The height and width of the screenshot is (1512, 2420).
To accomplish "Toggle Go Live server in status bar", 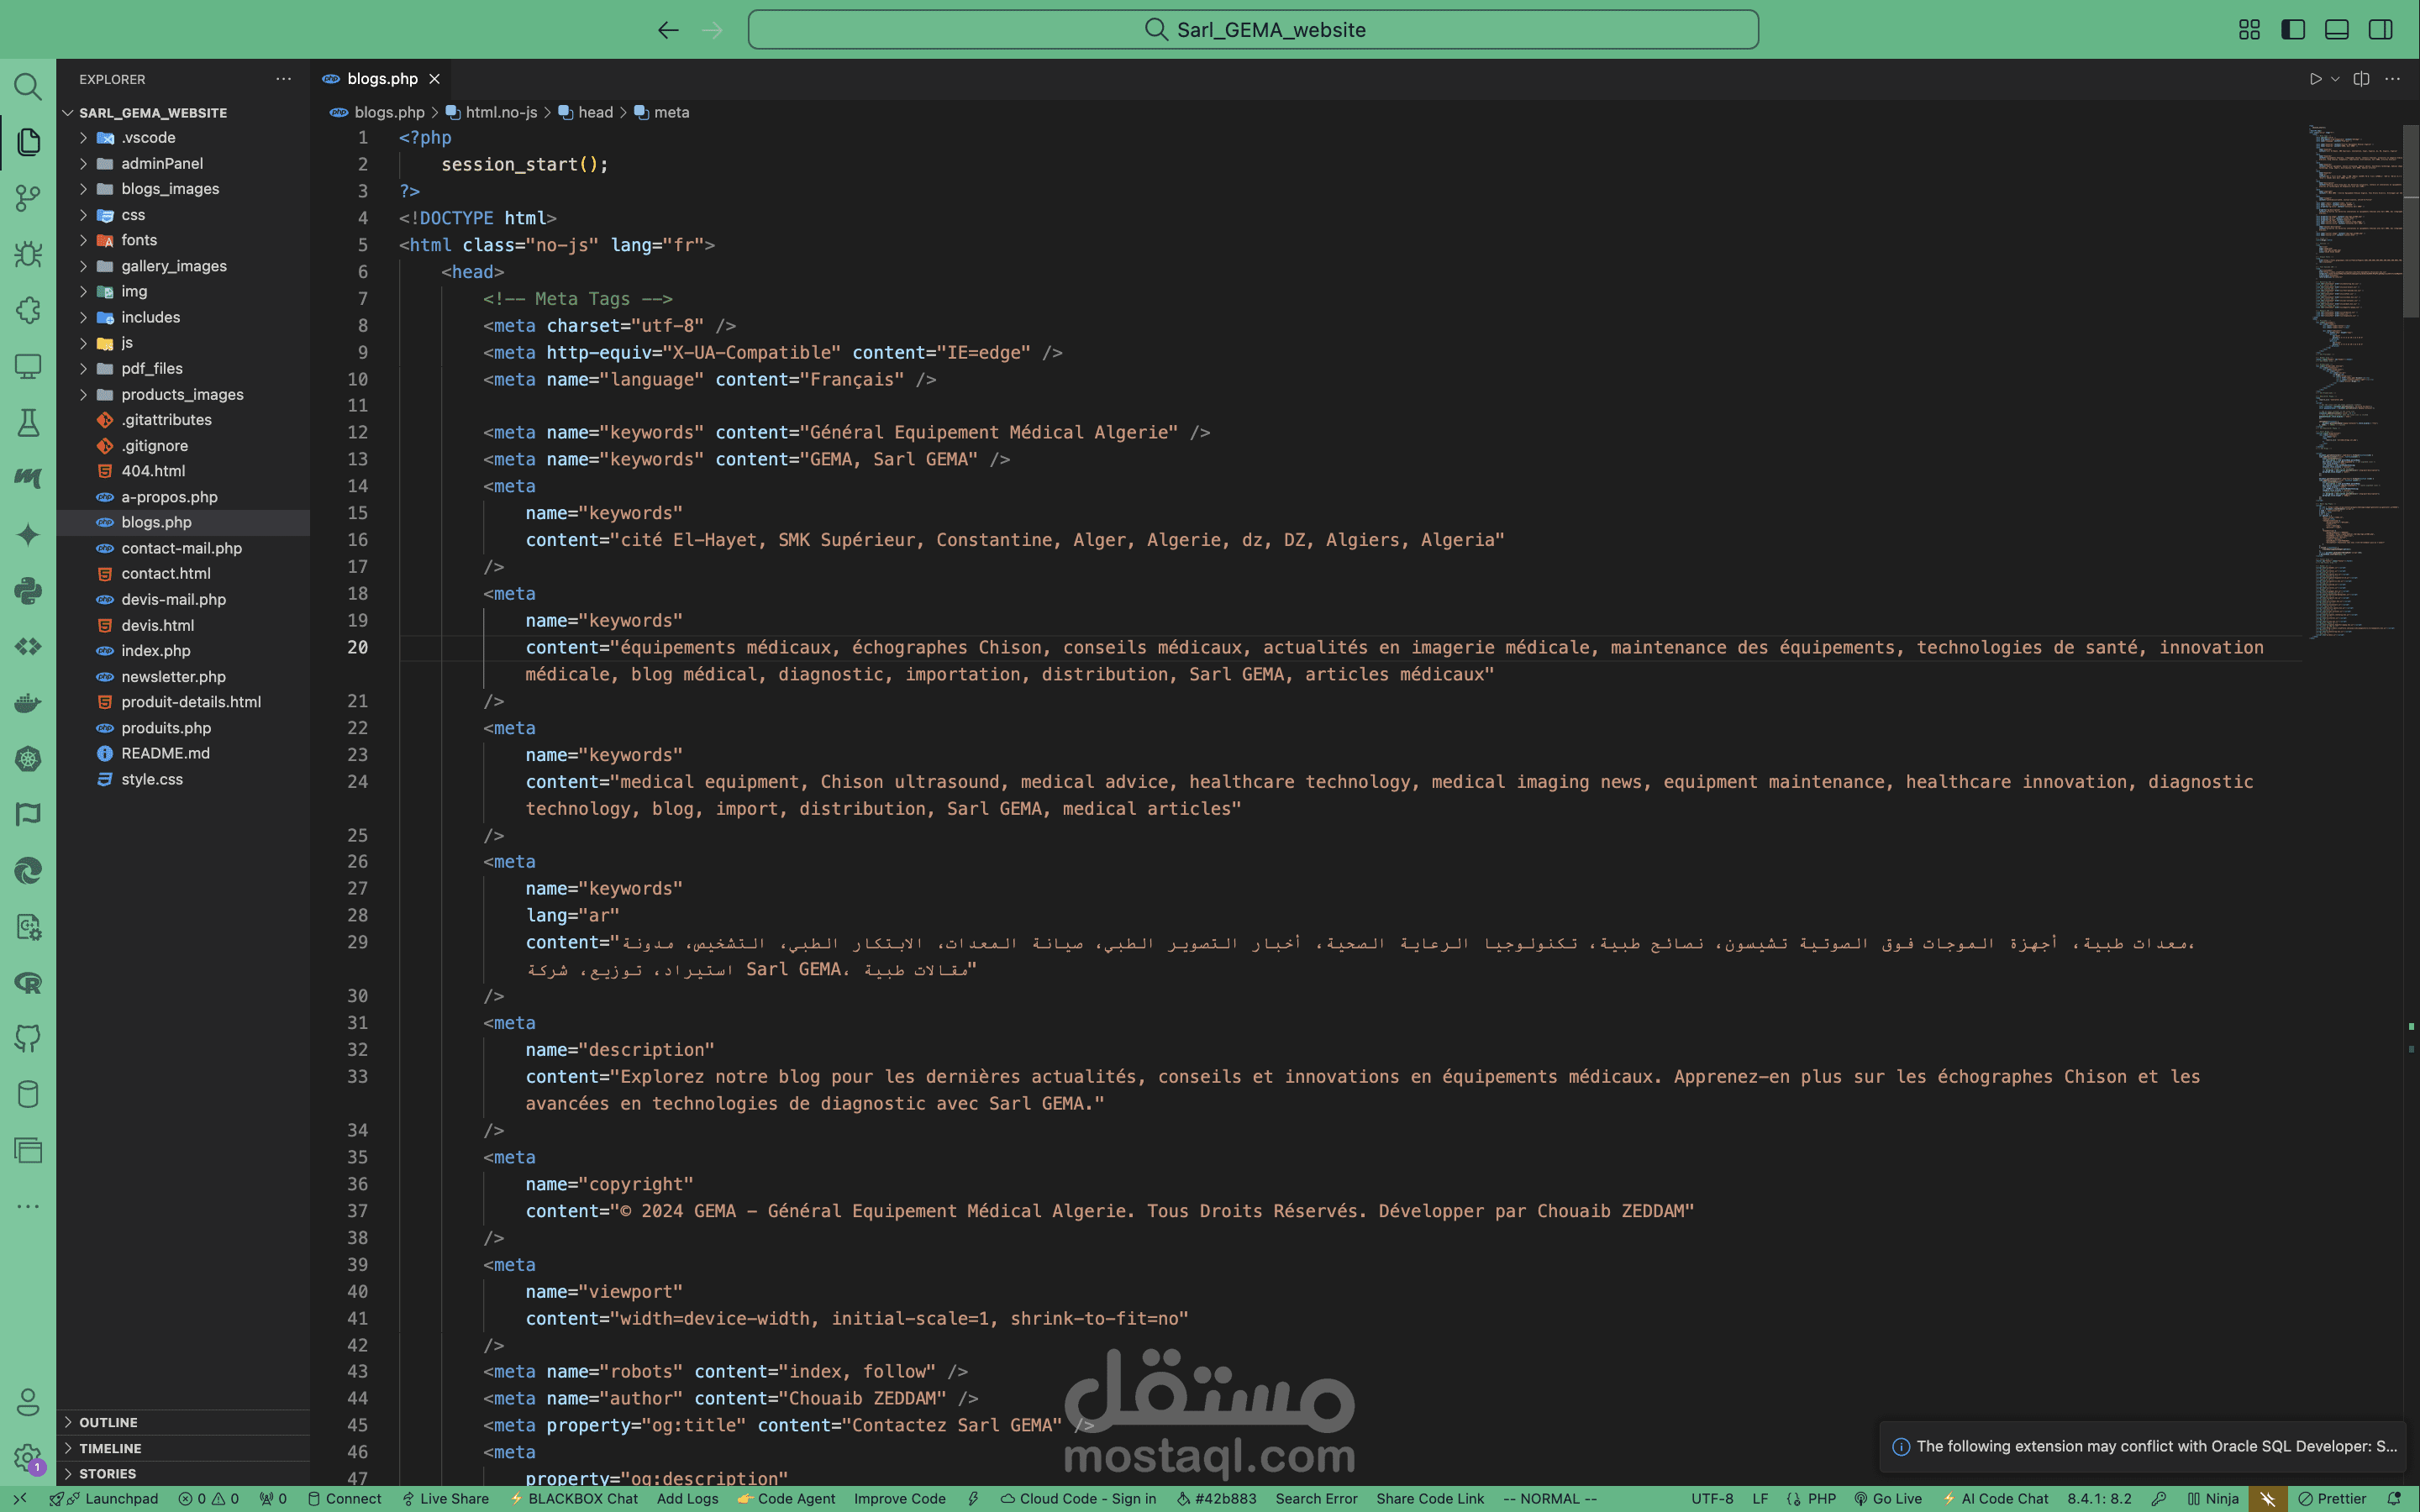I will click(x=1888, y=1498).
